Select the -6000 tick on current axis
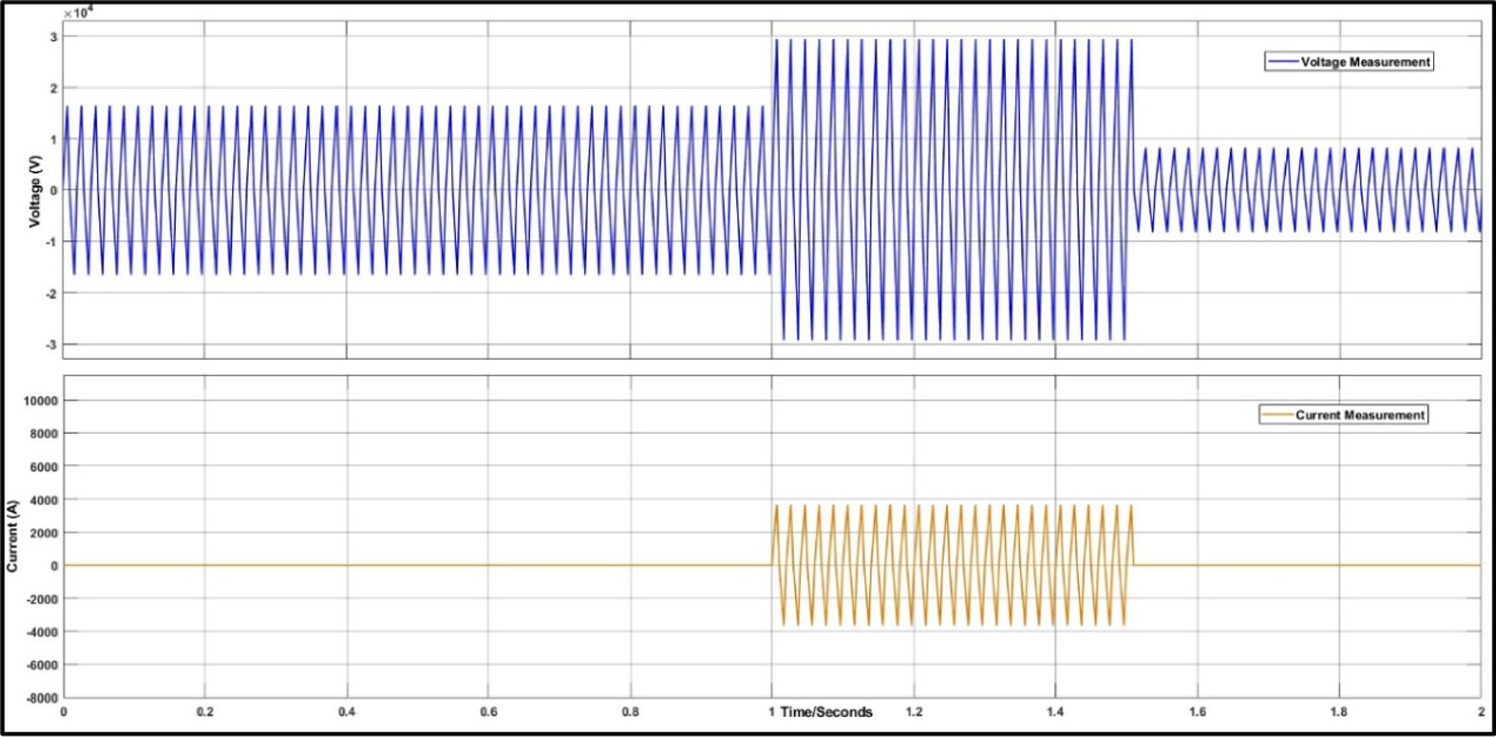Screen dimensions: 1496x737 click(x=44, y=664)
